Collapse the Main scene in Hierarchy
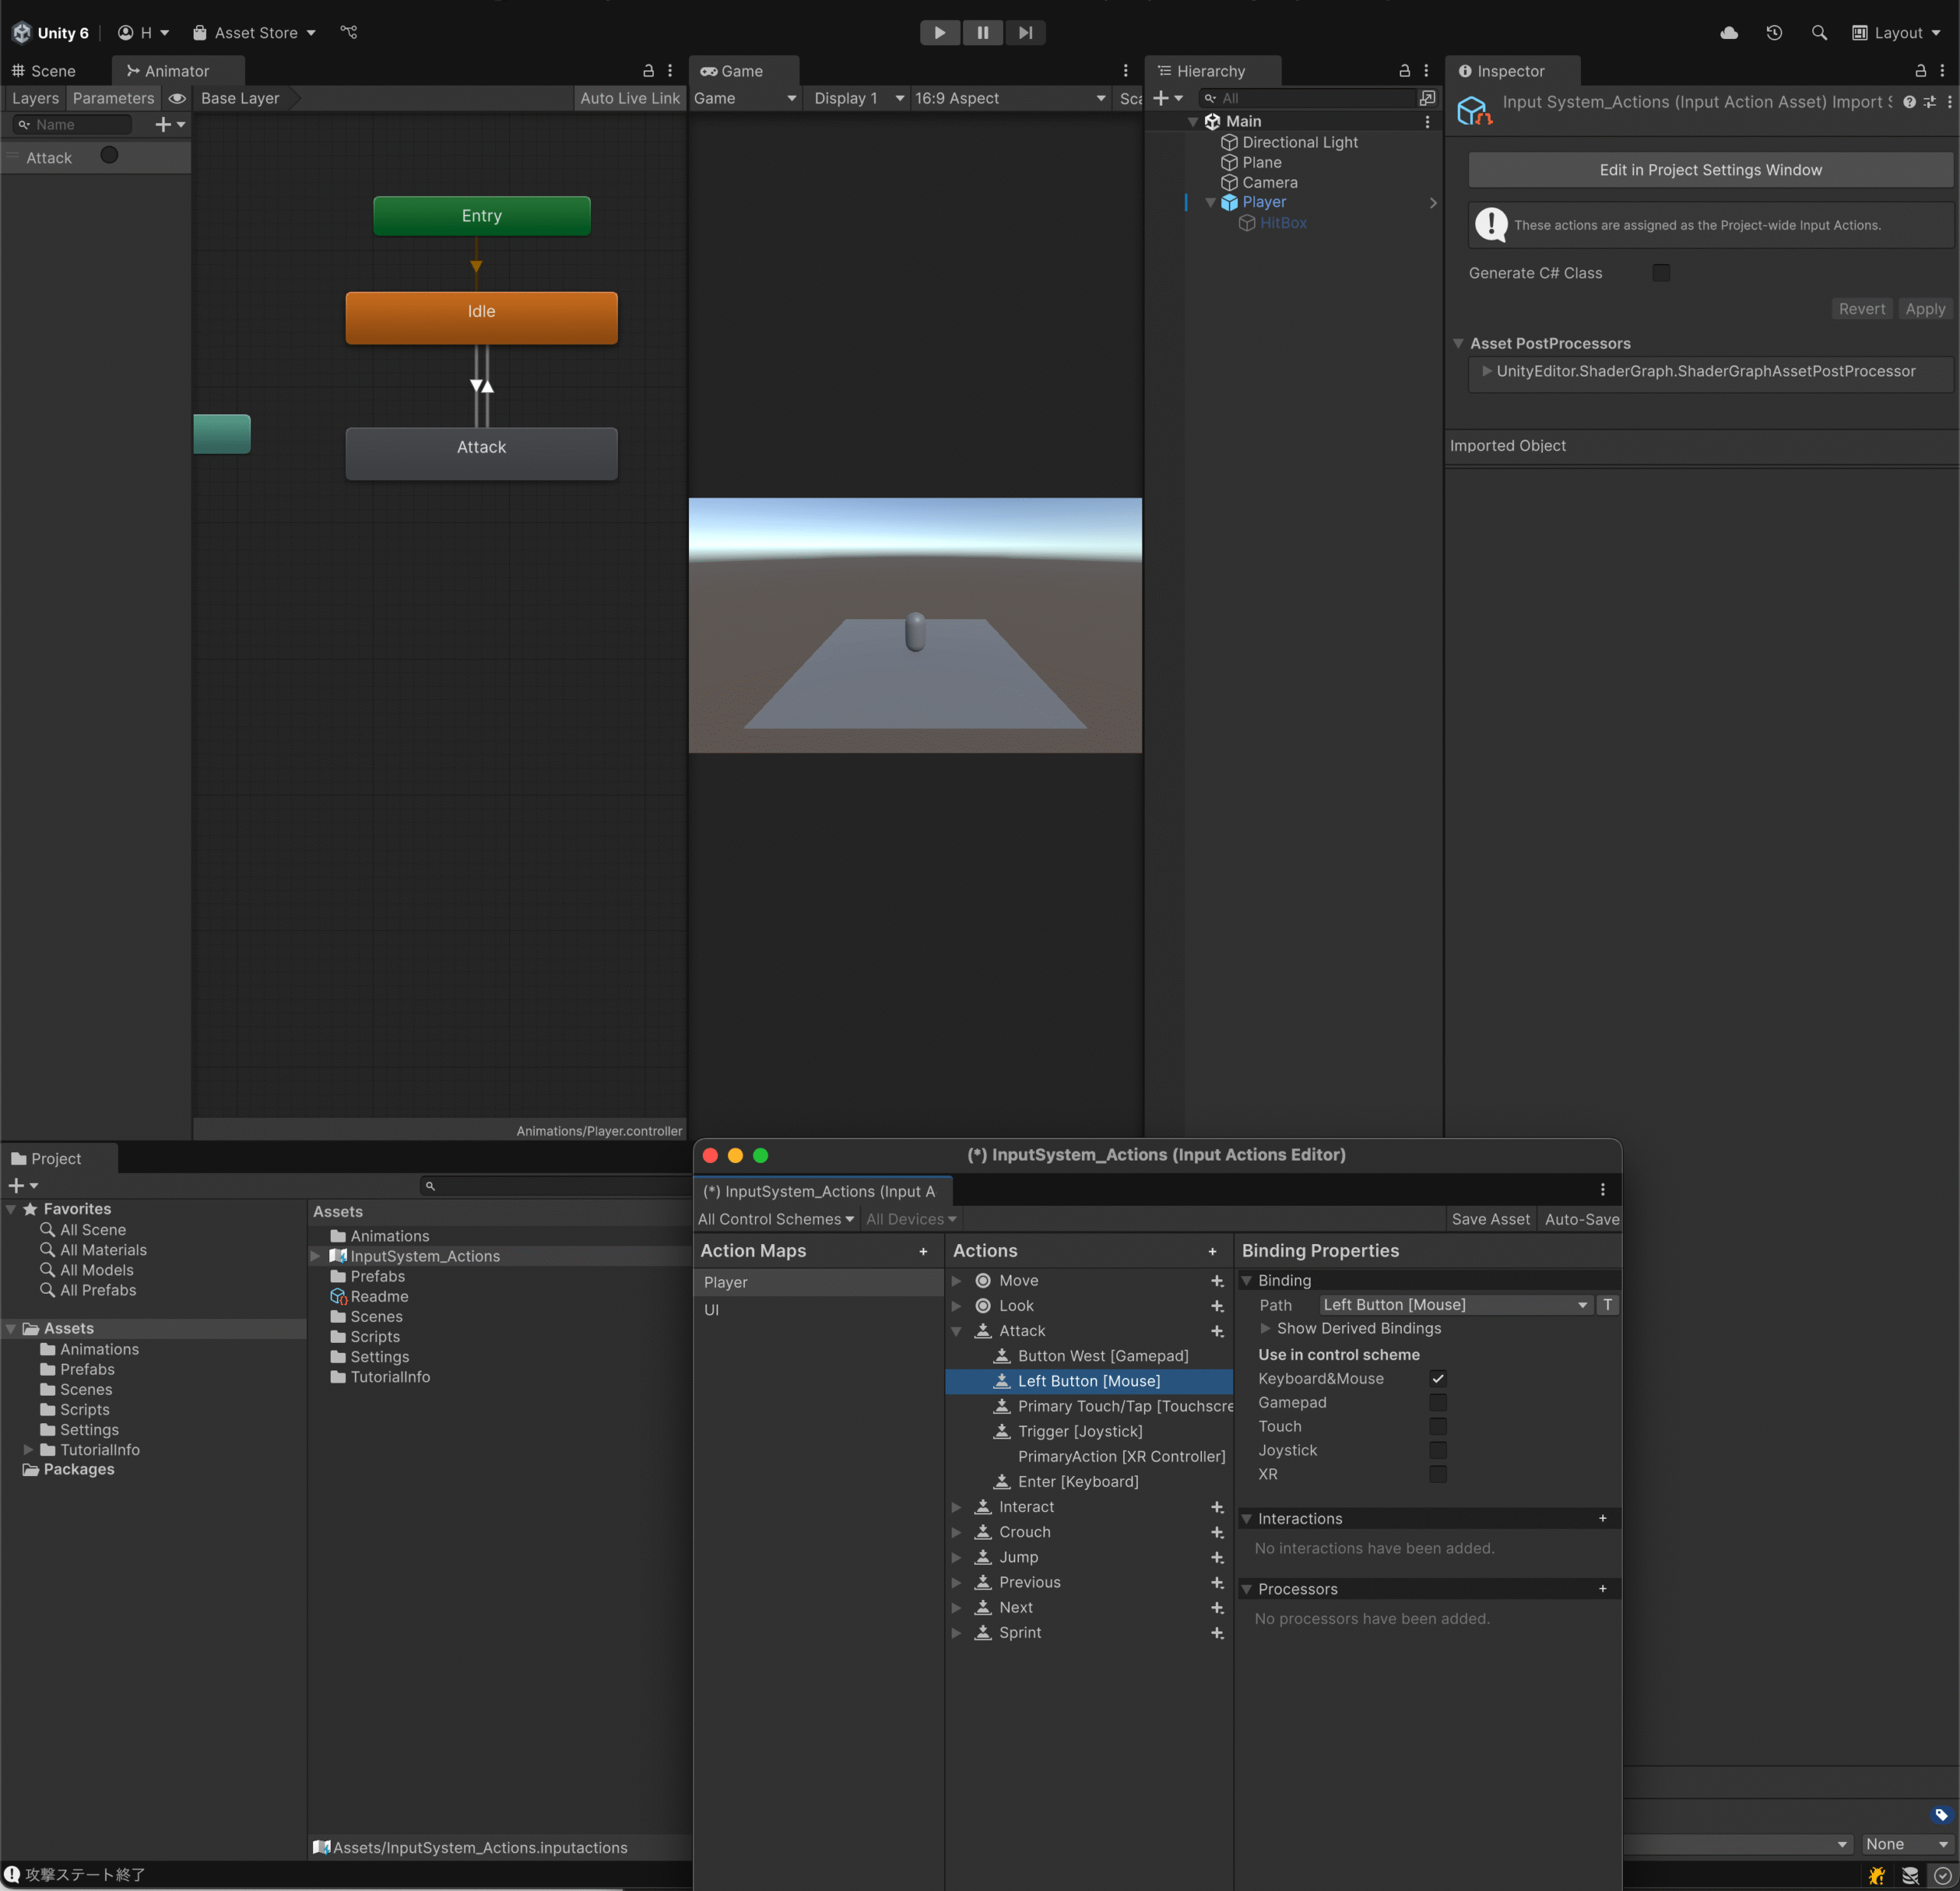1960x1891 pixels. (x=1193, y=121)
